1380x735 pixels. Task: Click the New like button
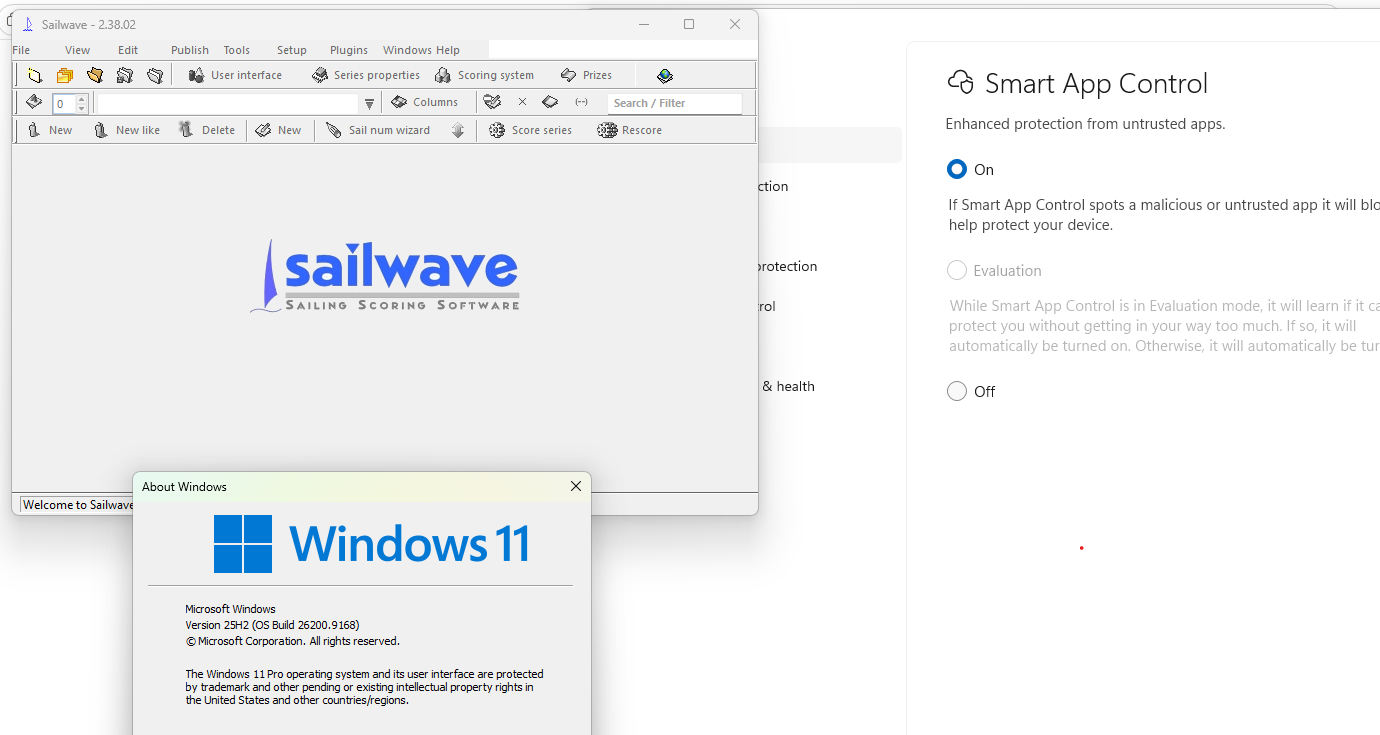click(x=127, y=130)
